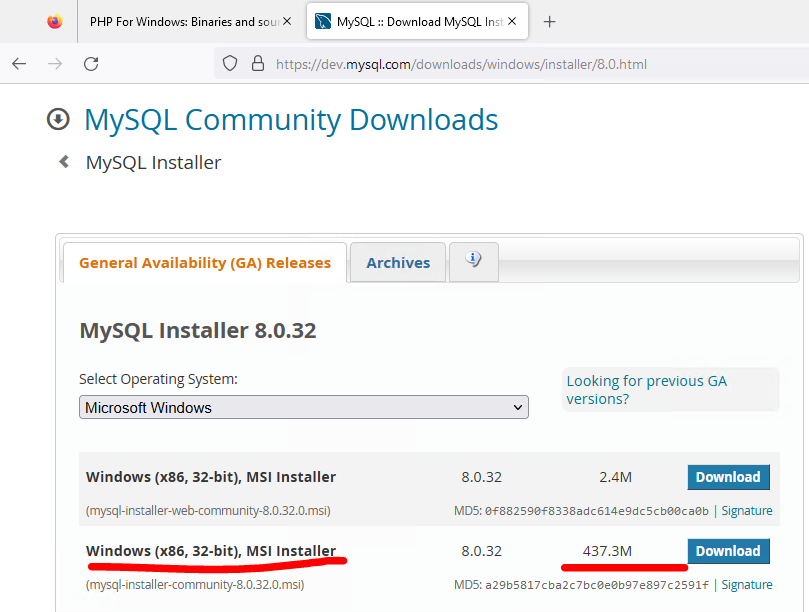Open the MySQL Community Downloads heading link
Image resolution: width=809 pixels, height=612 pixels.
[291, 119]
